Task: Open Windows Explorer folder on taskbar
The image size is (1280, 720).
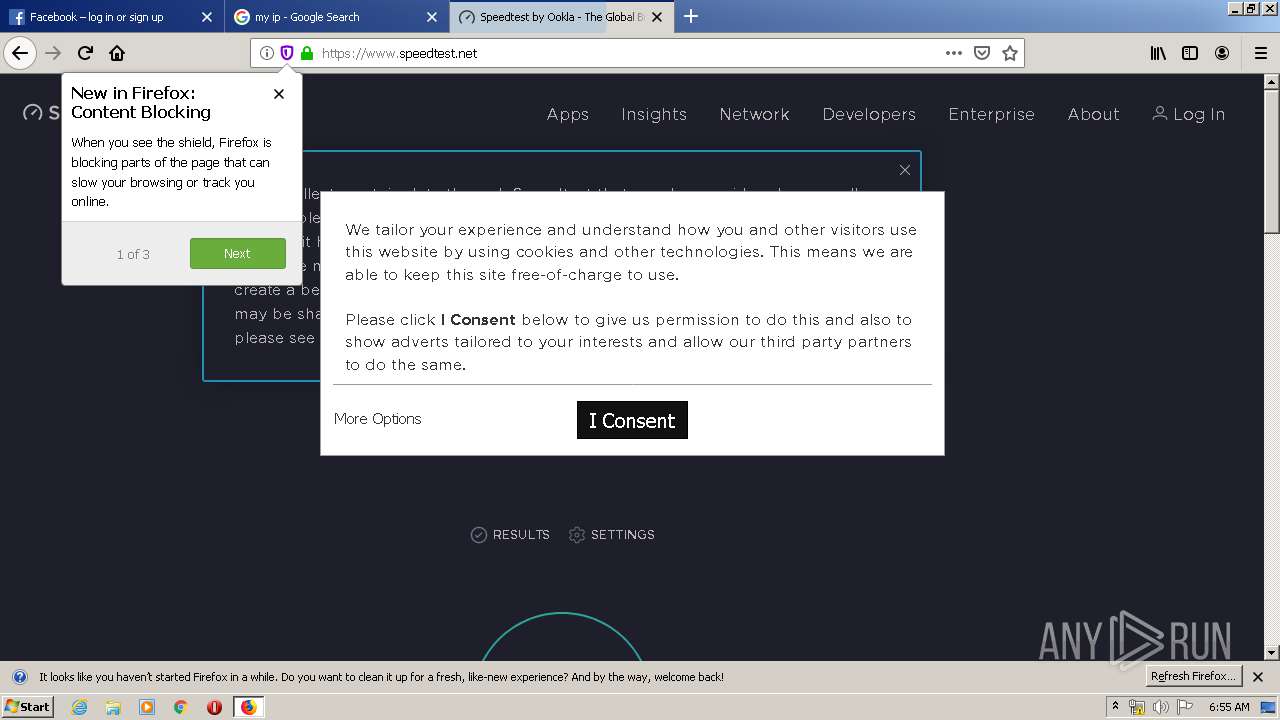Action: click(113, 707)
